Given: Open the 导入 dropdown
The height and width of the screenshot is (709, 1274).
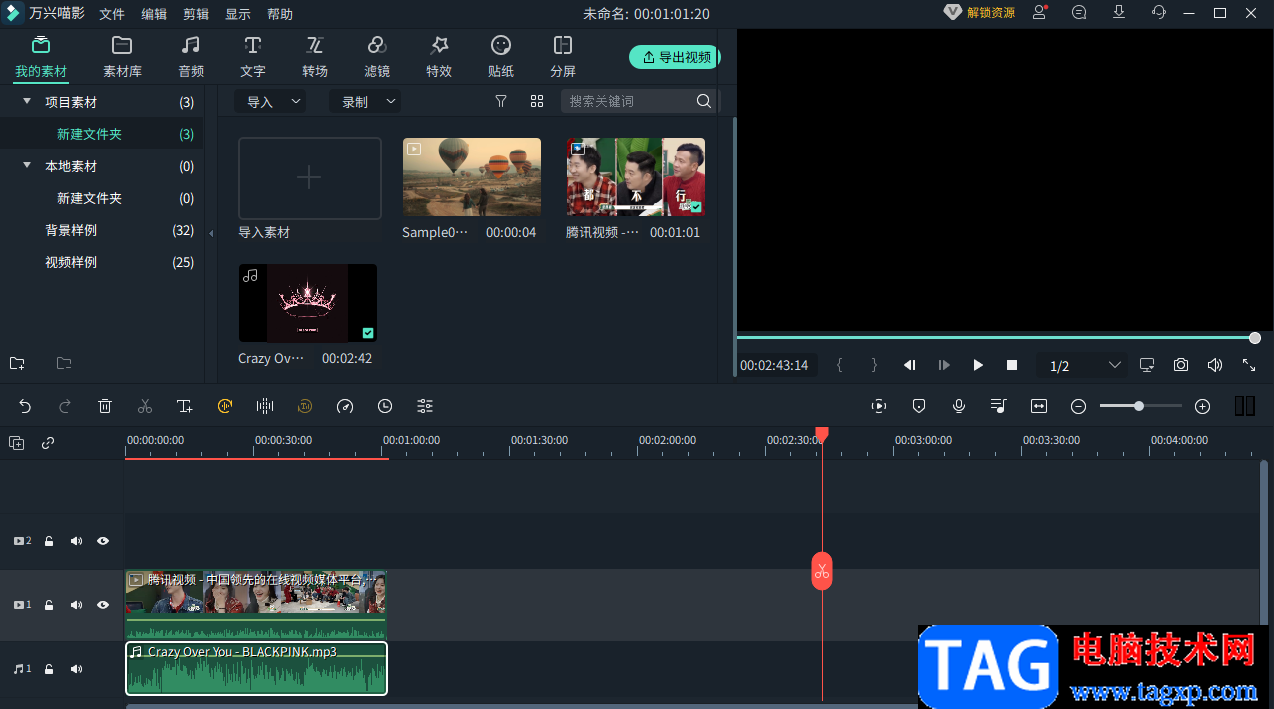Looking at the screenshot, I should click(270, 101).
